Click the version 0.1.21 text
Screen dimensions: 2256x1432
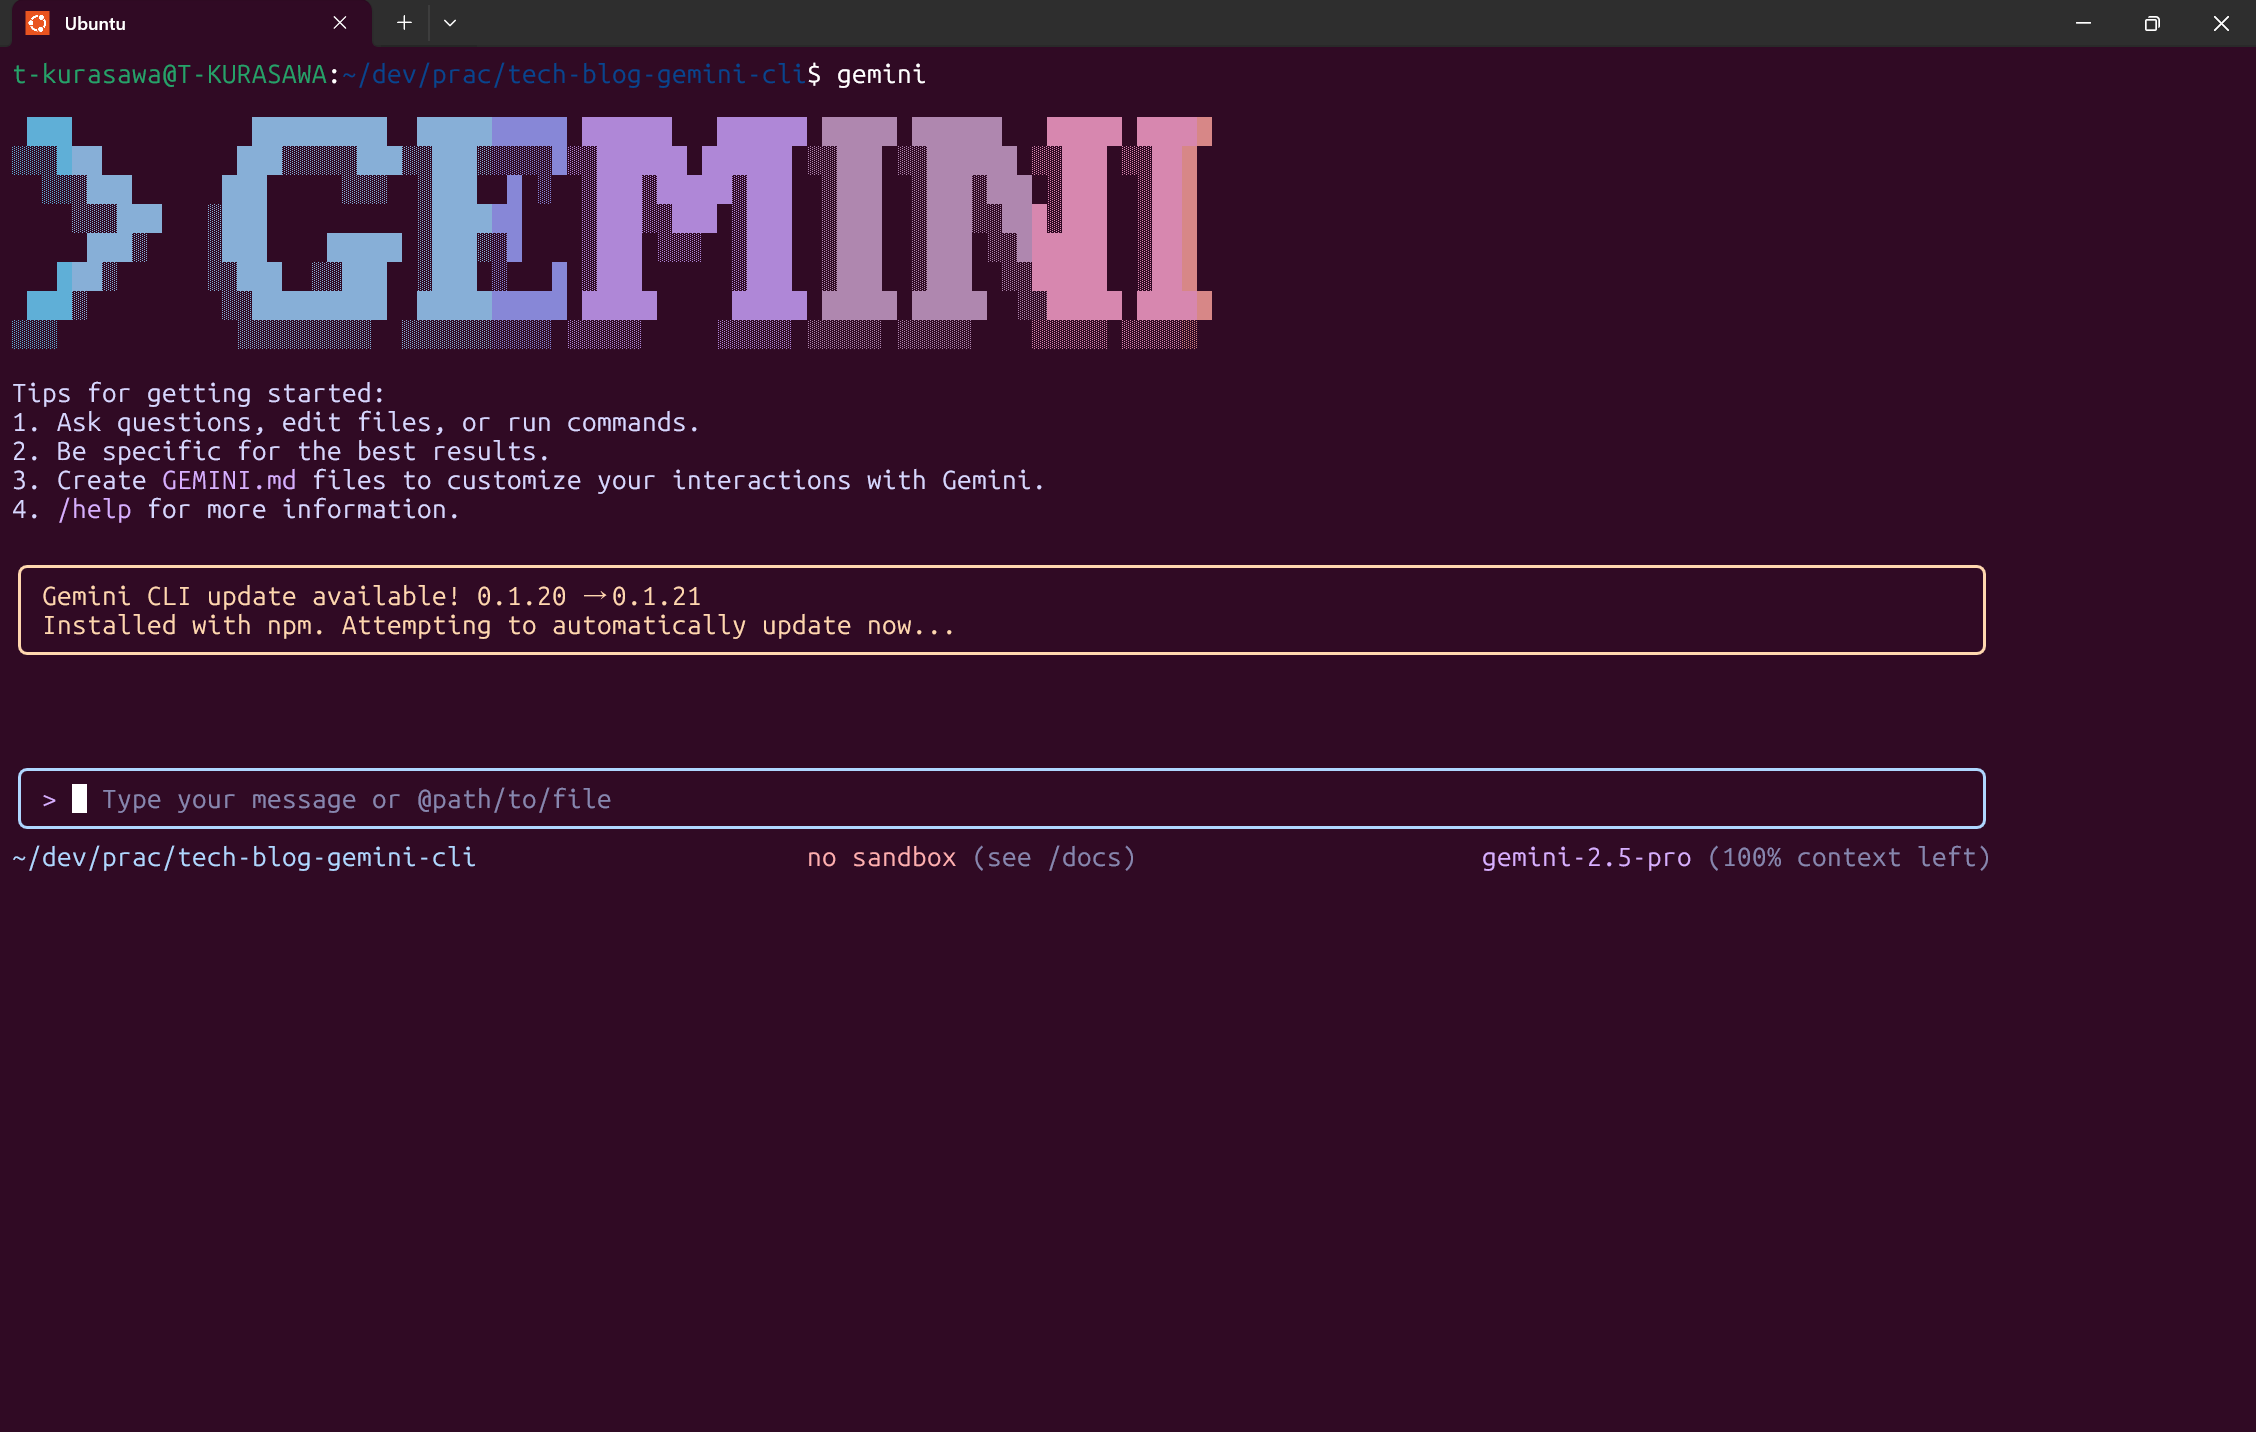pyautogui.click(x=656, y=597)
